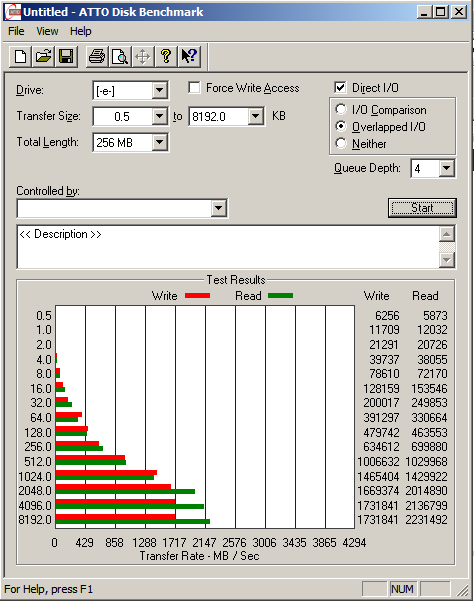
Task: Maximize the ATTO Disk Benchmark window
Action: 441,12
